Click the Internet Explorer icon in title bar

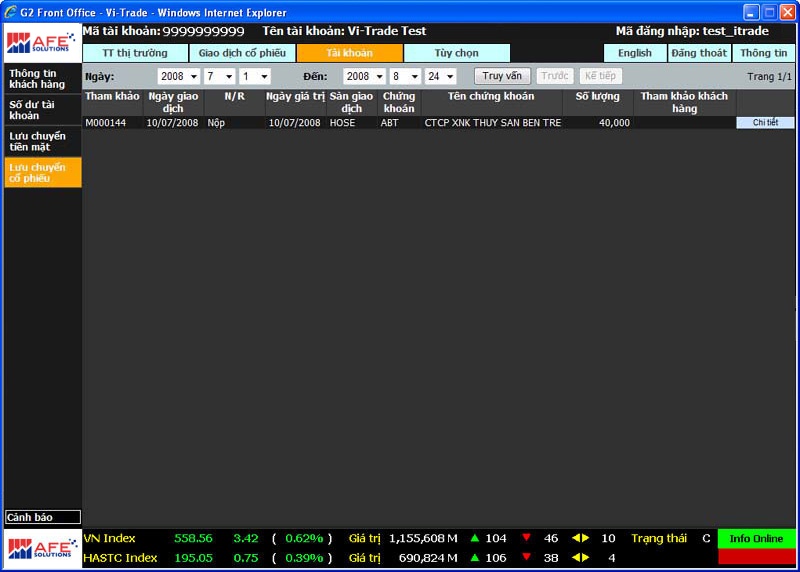click(x=10, y=12)
